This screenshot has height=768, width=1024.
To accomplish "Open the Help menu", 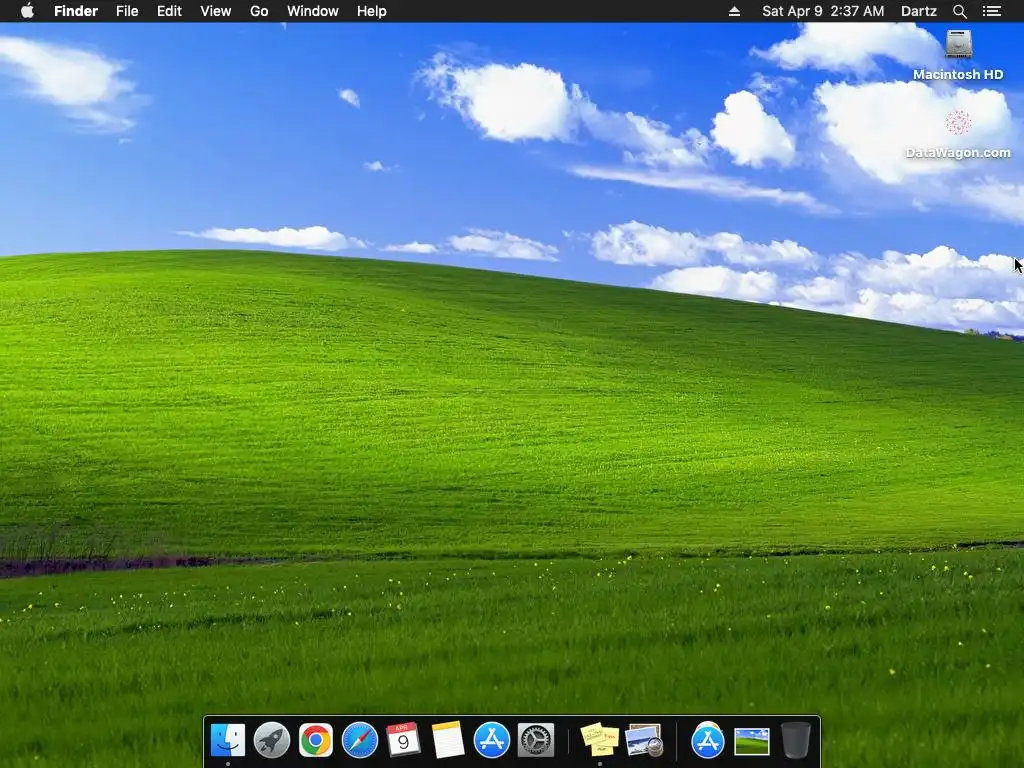I will 372,11.
